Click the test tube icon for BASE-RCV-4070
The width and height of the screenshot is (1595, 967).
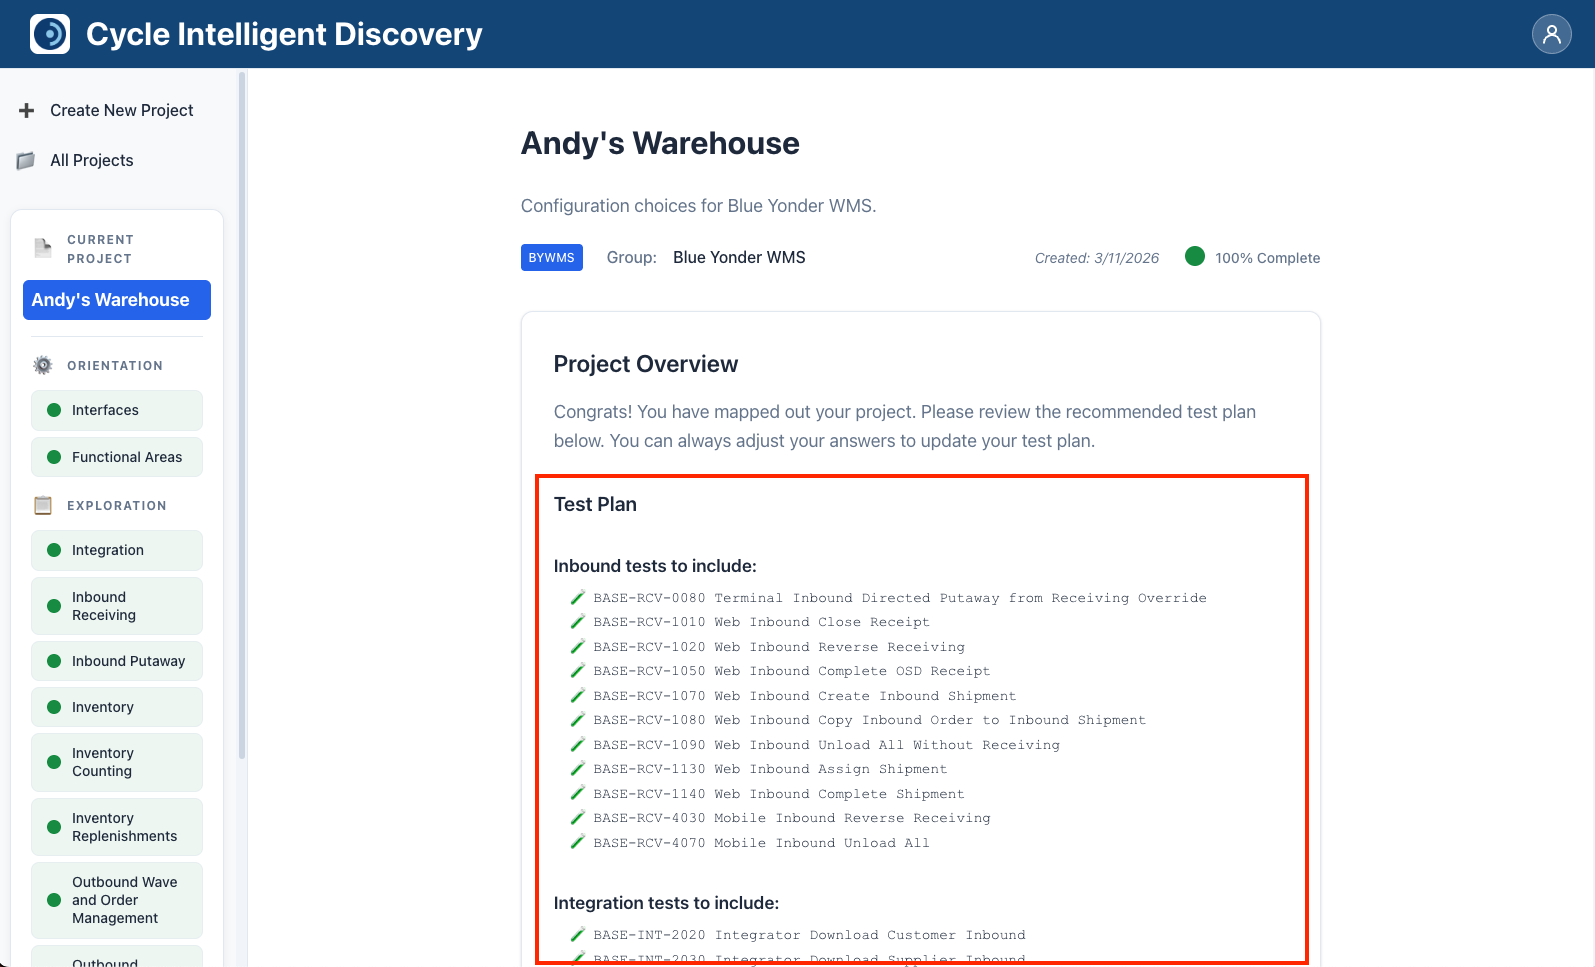pyautogui.click(x=577, y=843)
